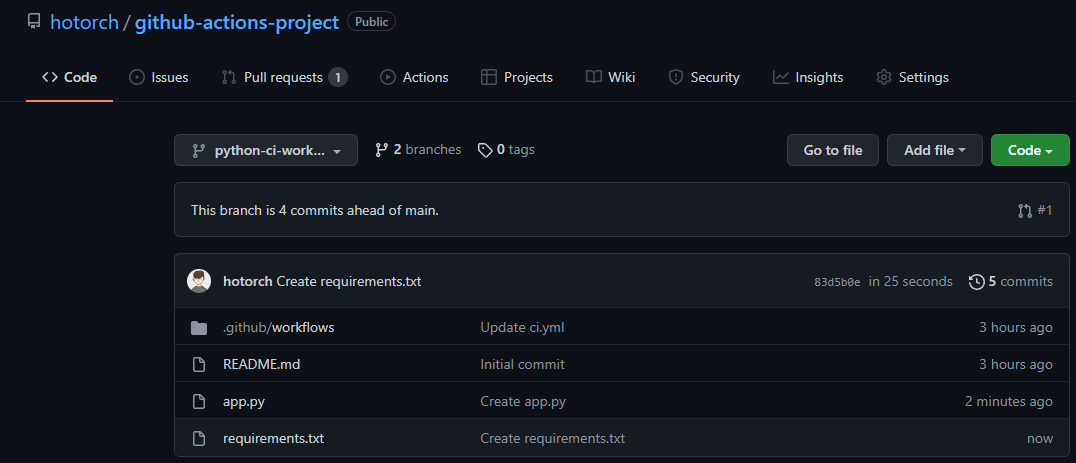Open the hotorch owner profile link
The height and width of the screenshot is (463, 1076).
click(84, 22)
